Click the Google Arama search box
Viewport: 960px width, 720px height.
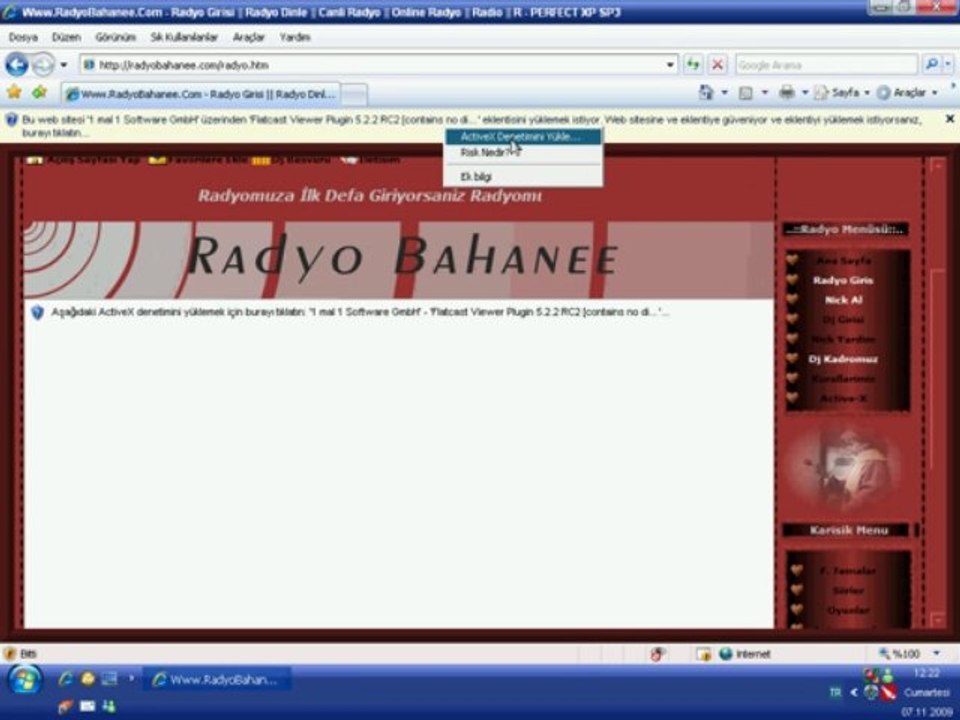[x=827, y=64]
